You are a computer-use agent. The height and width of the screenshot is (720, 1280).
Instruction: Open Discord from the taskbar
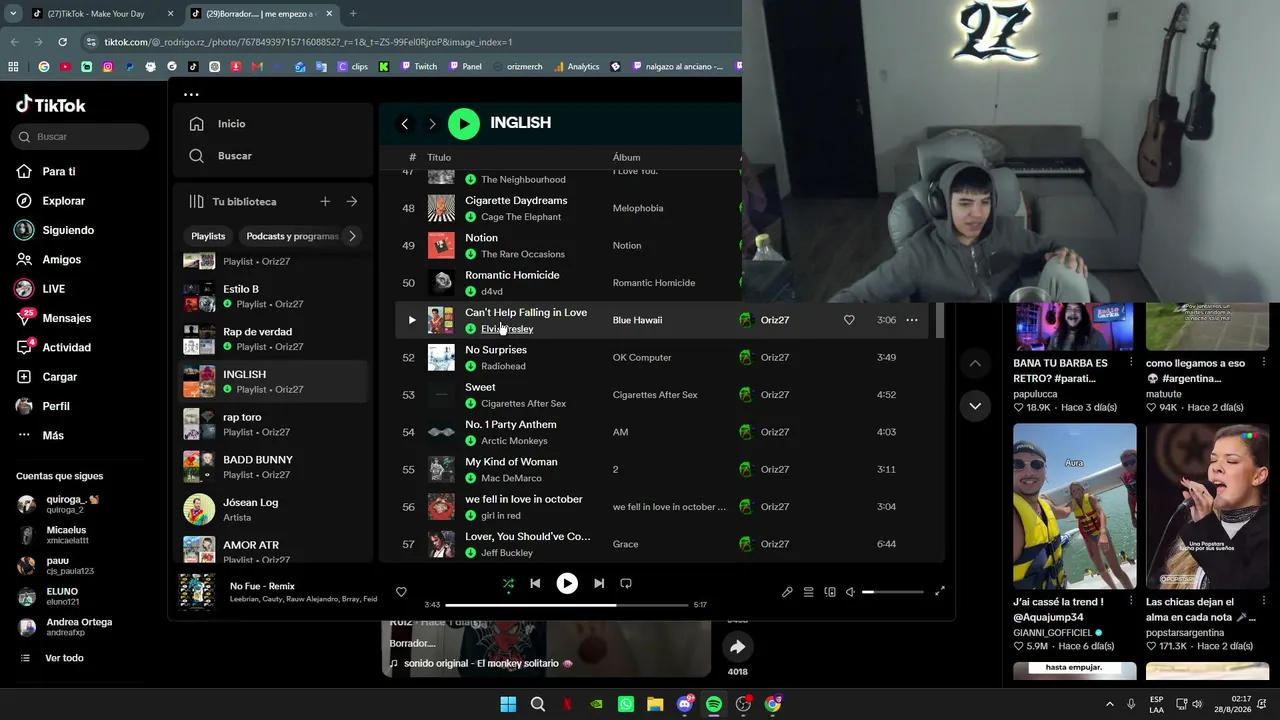685,704
